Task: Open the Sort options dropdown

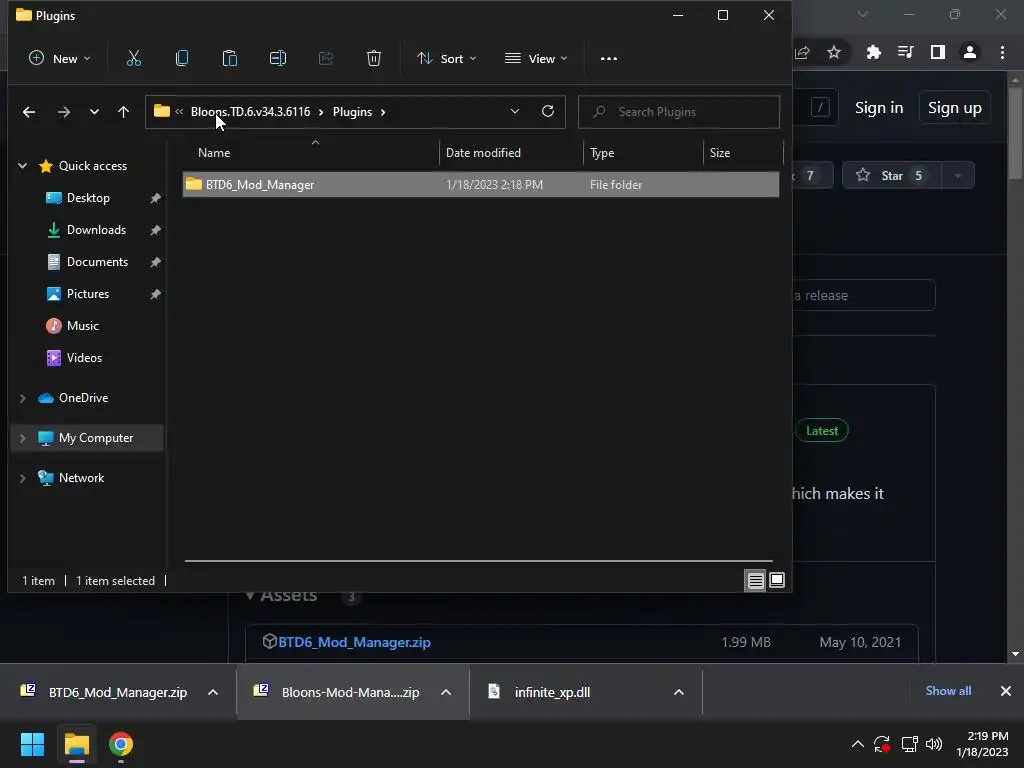Action: click(447, 59)
